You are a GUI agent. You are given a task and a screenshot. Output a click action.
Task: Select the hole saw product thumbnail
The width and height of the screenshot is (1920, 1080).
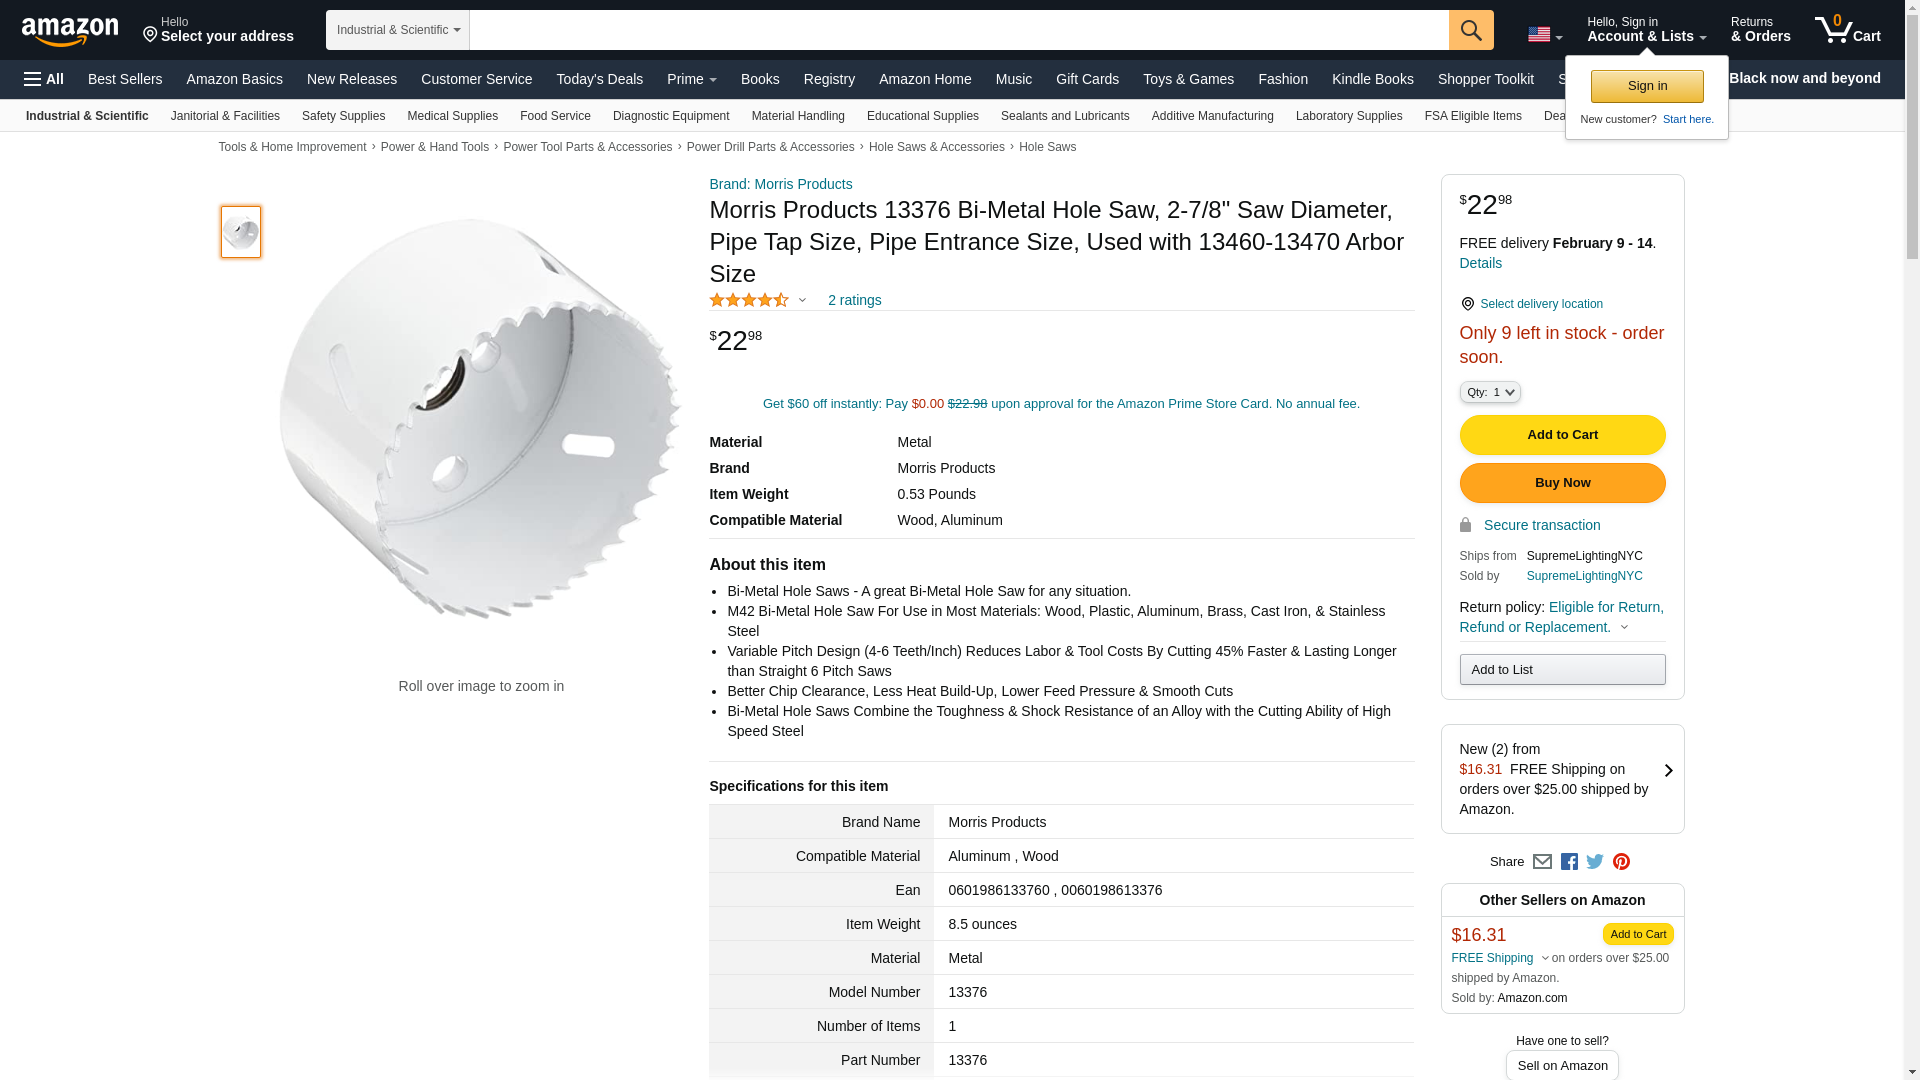241,232
